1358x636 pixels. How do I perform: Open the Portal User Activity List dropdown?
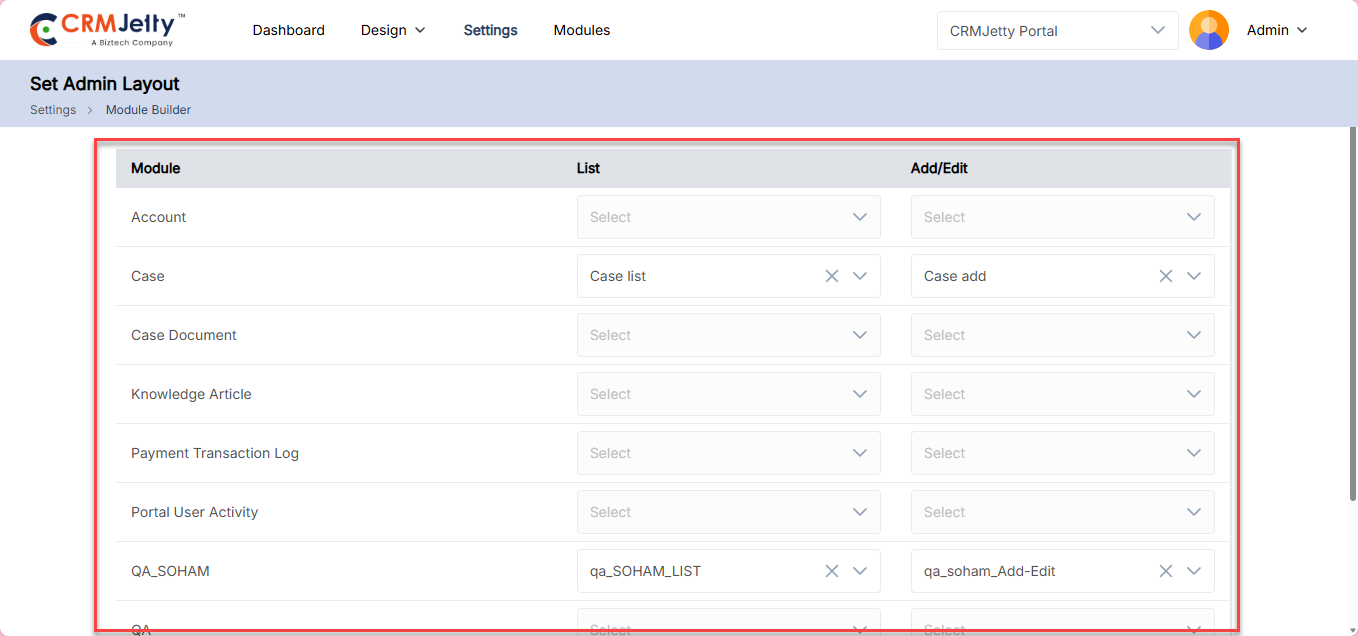click(727, 512)
